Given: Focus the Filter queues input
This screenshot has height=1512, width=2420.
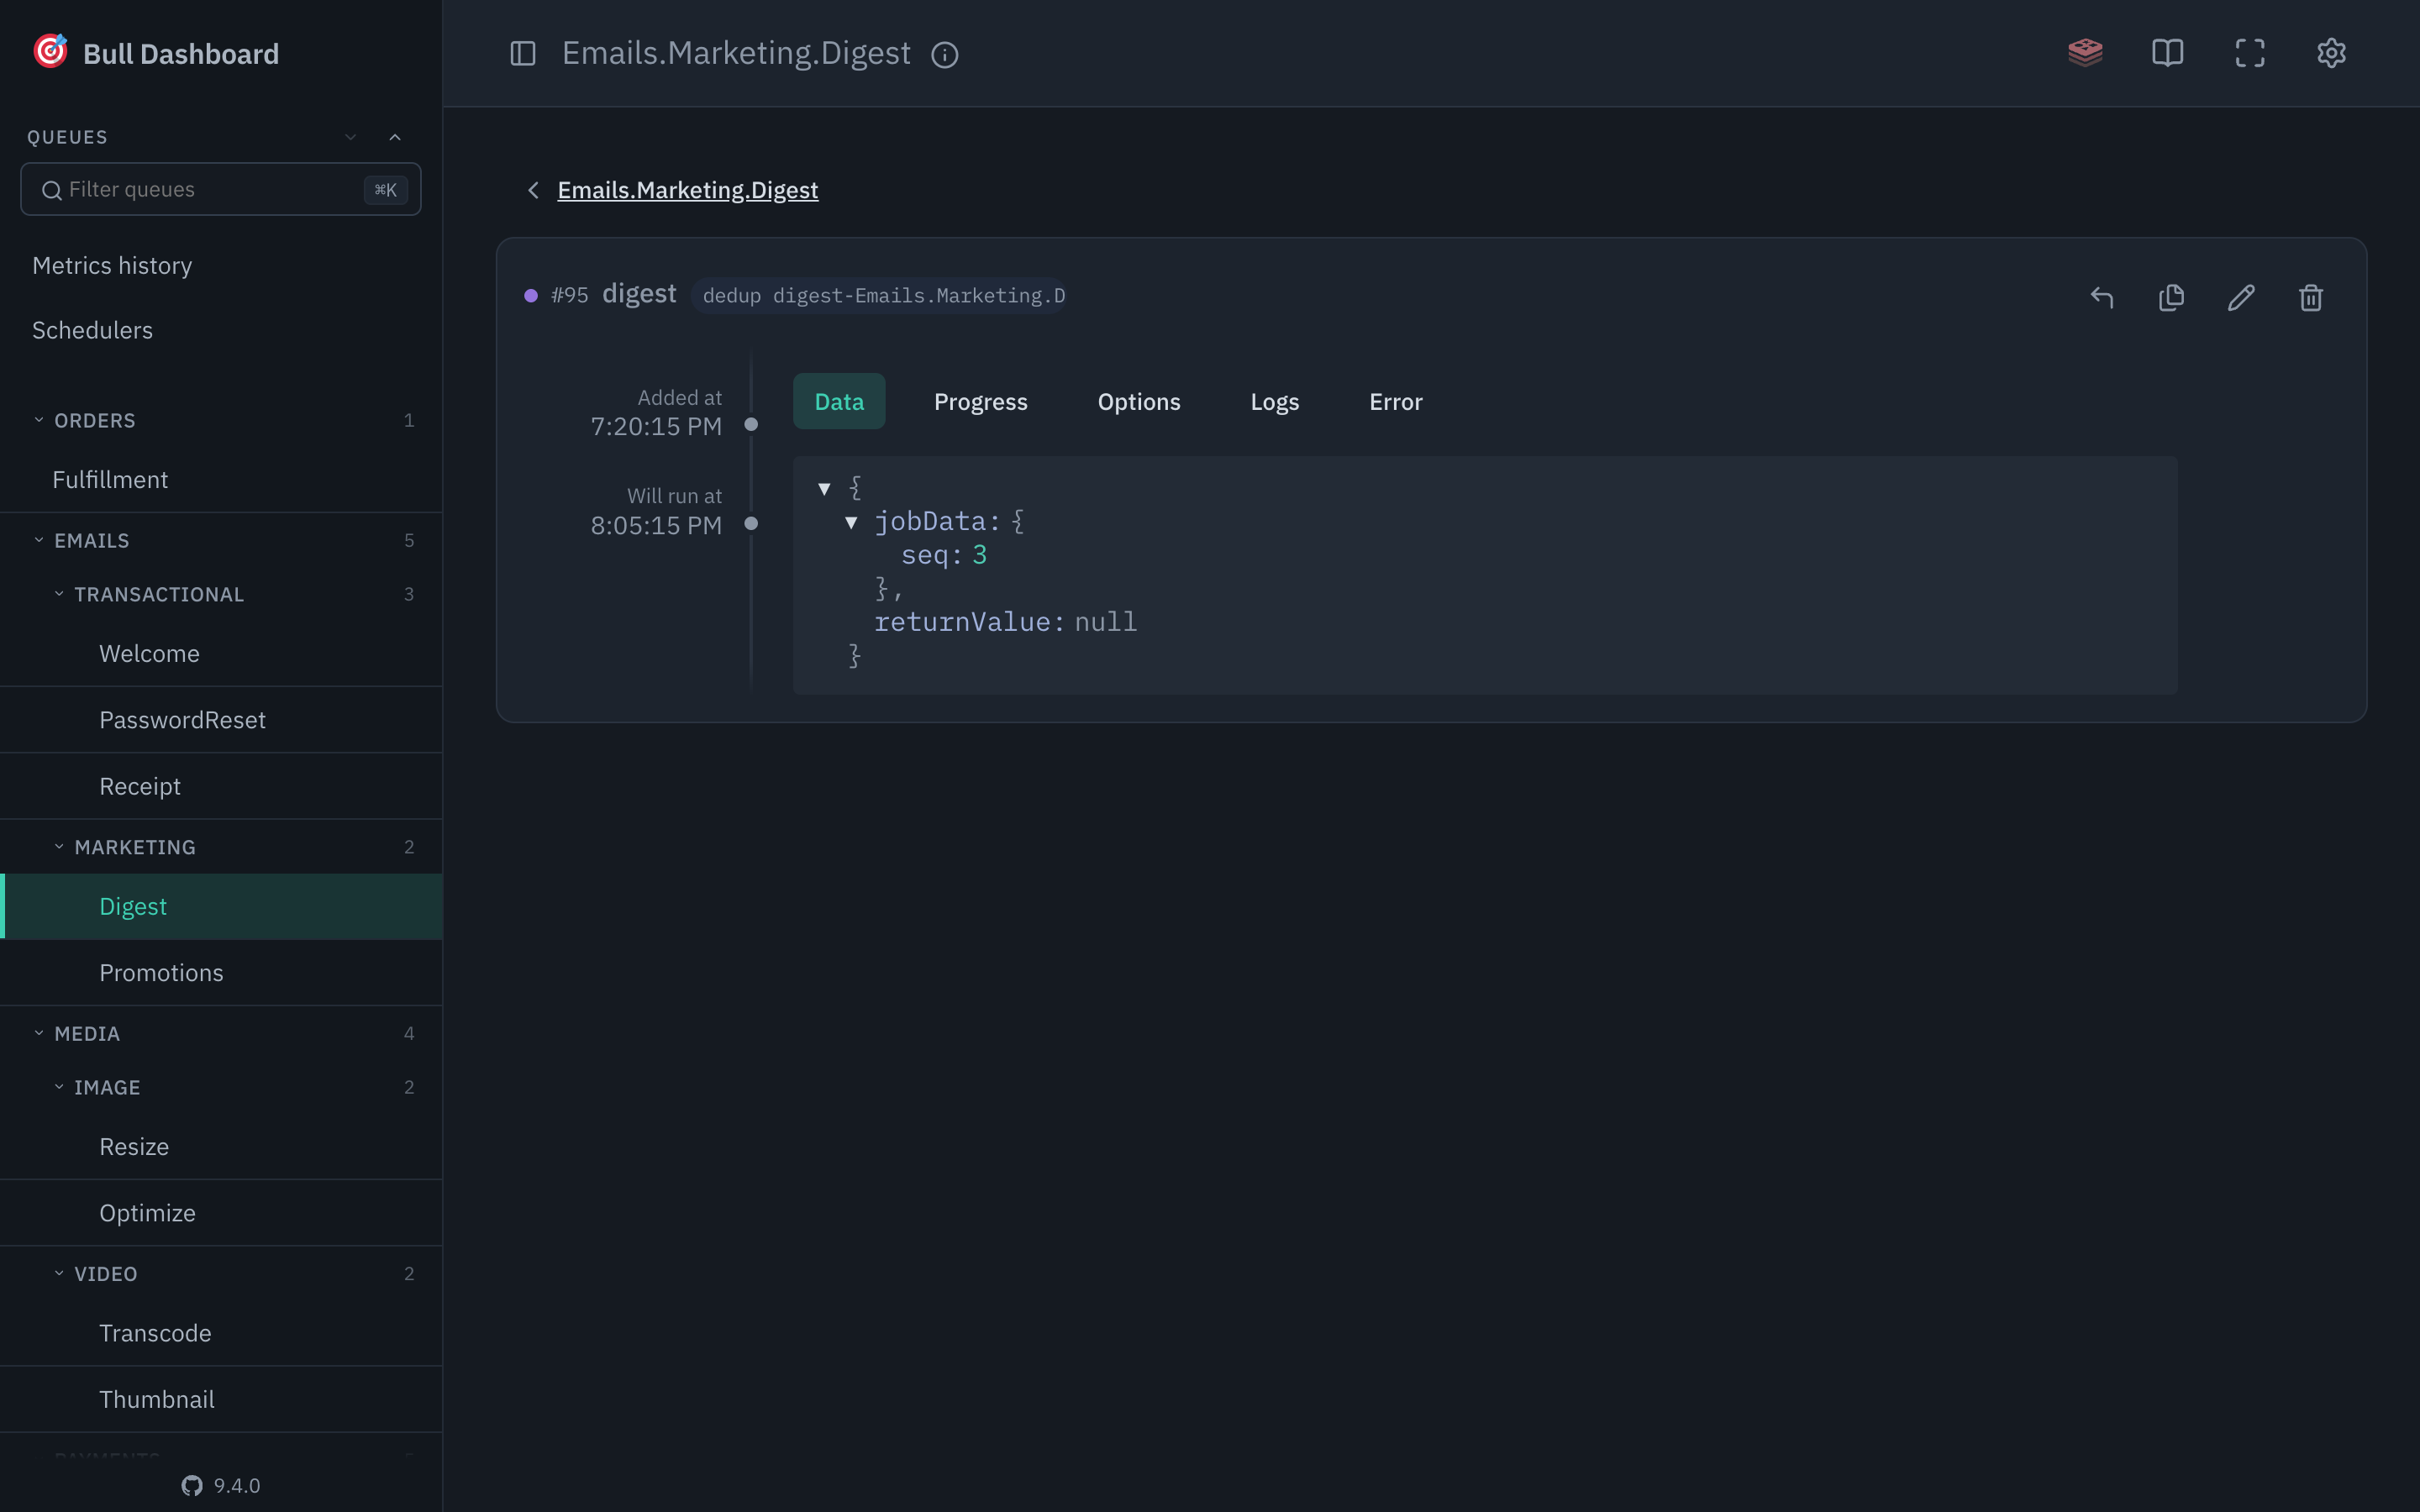Looking at the screenshot, I should click(x=221, y=189).
